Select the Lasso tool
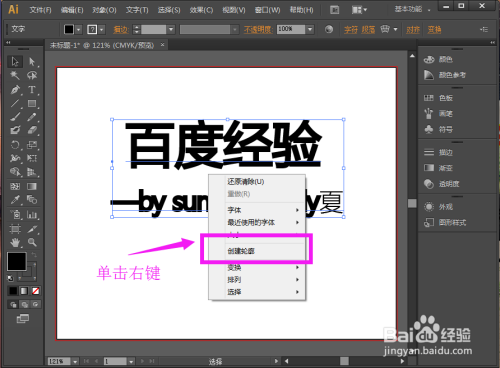Viewport: 500px width, 368px height. pos(32,76)
